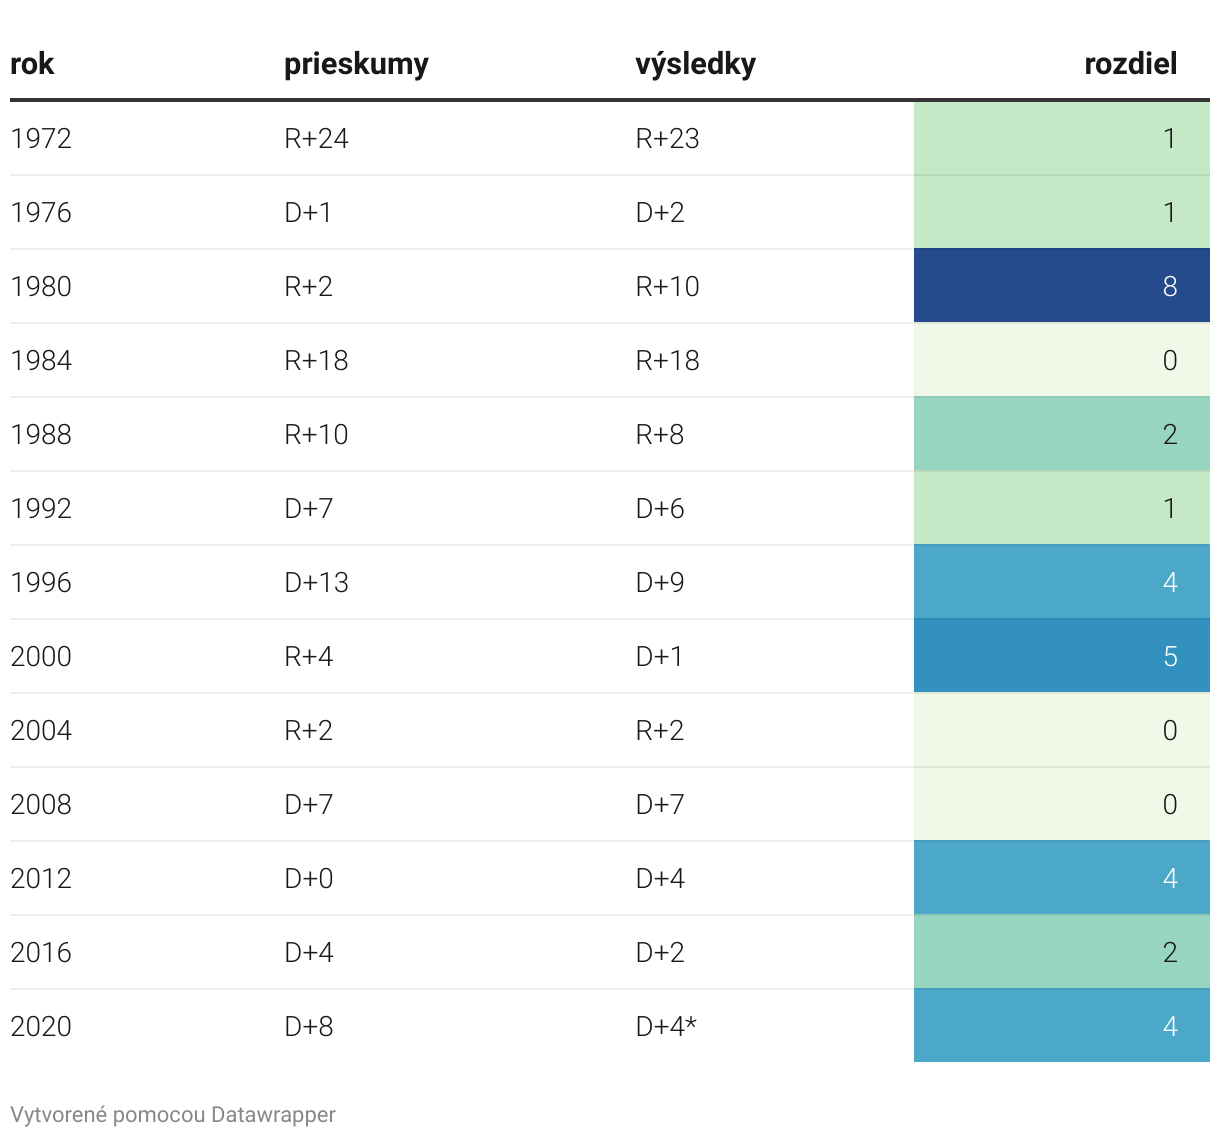Click the 'prieskumy' column header
Screen dimensions: 1220x1138
[x=356, y=64]
